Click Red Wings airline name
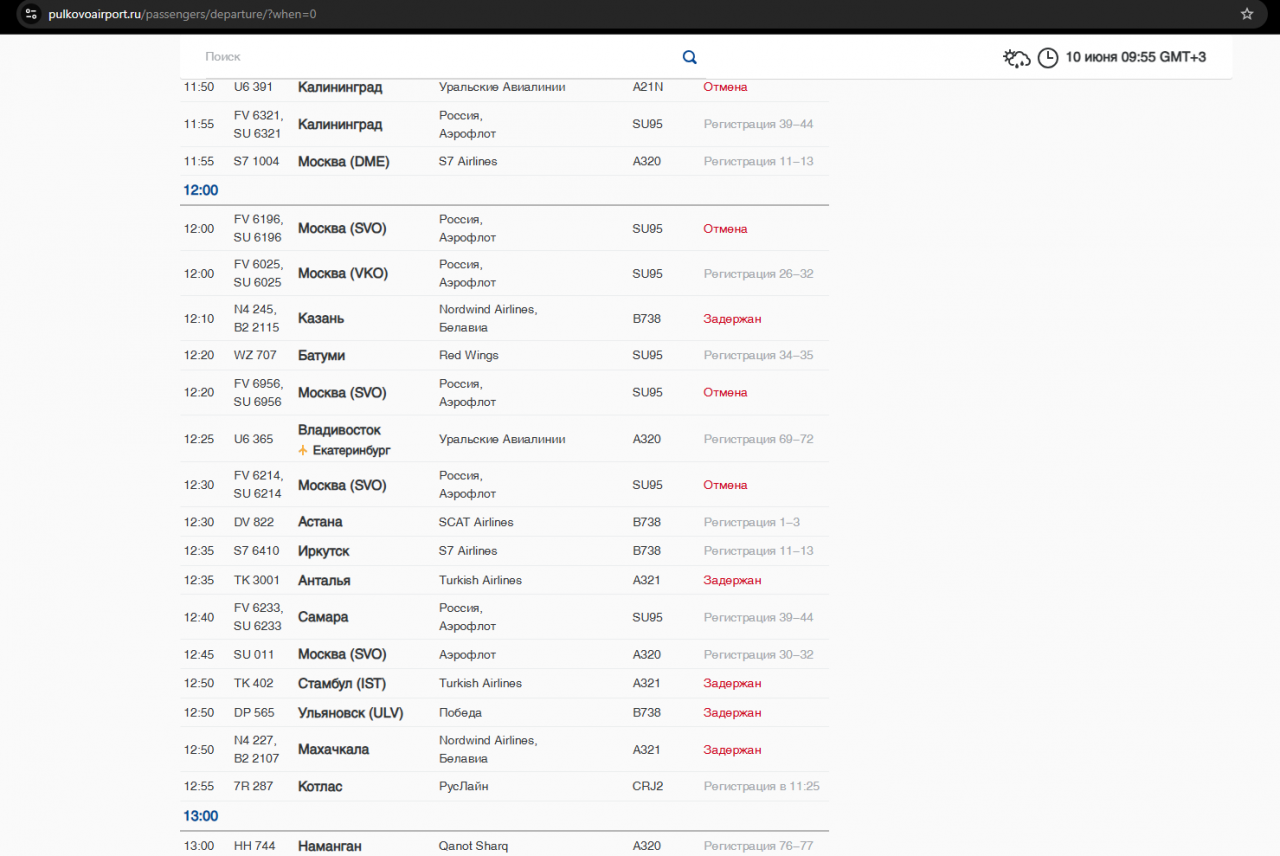The width and height of the screenshot is (1280, 856). pos(469,355)
